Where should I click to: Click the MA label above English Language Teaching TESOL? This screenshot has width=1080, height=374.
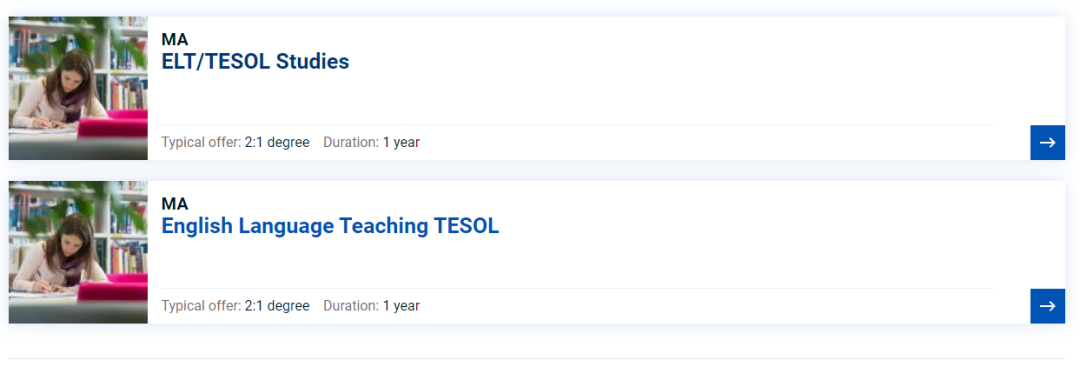coord(175,204)
